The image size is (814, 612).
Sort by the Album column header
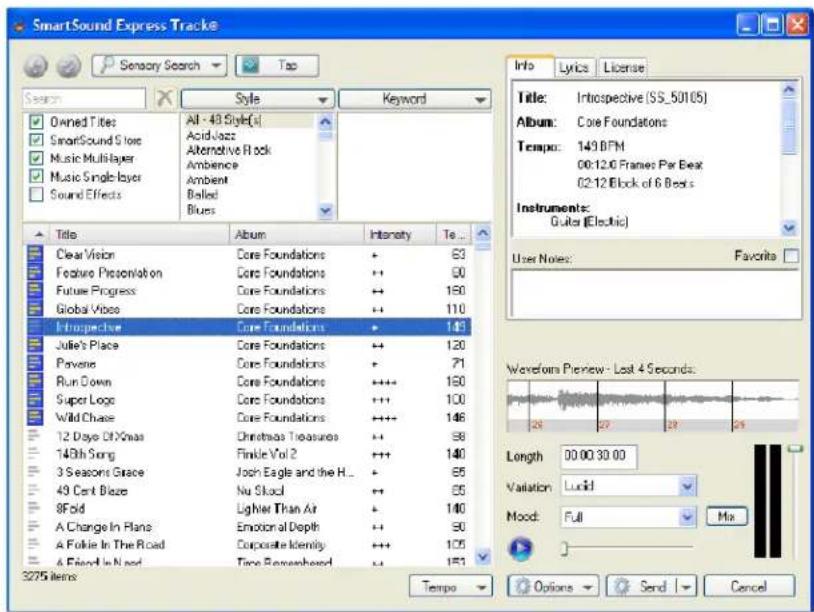pyautogui.click(x=296, y=235)
